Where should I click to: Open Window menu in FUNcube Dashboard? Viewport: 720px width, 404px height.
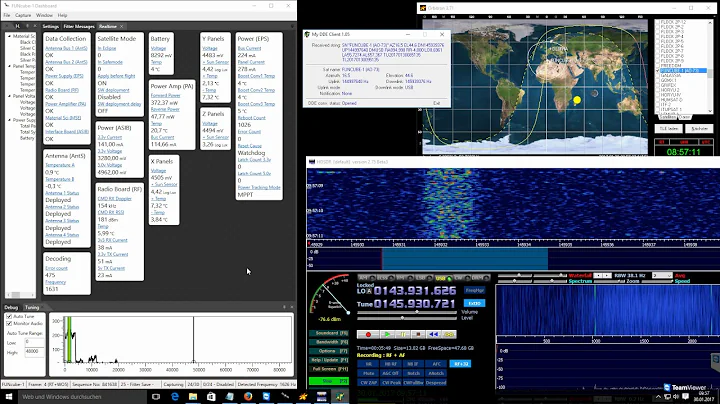pyautogui.click(x=44, y=15)
